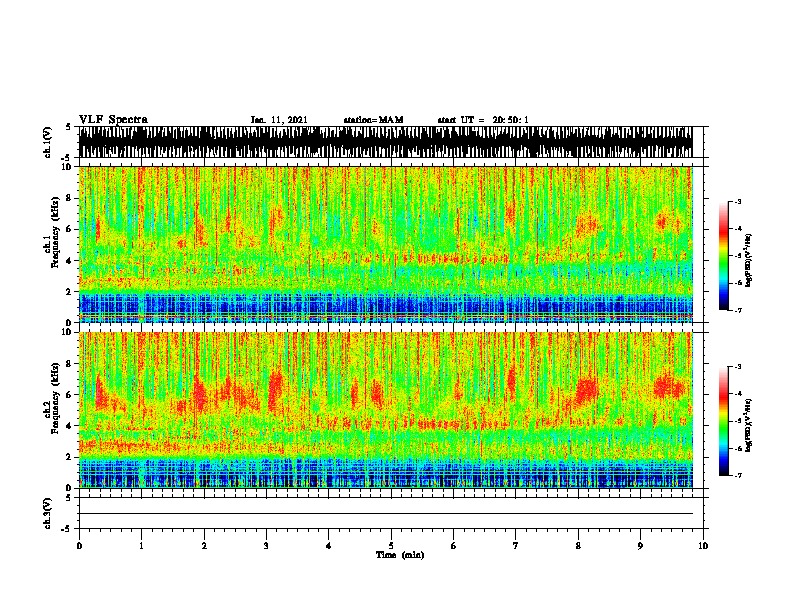Click time axis tick label 10

click(703, 546)
